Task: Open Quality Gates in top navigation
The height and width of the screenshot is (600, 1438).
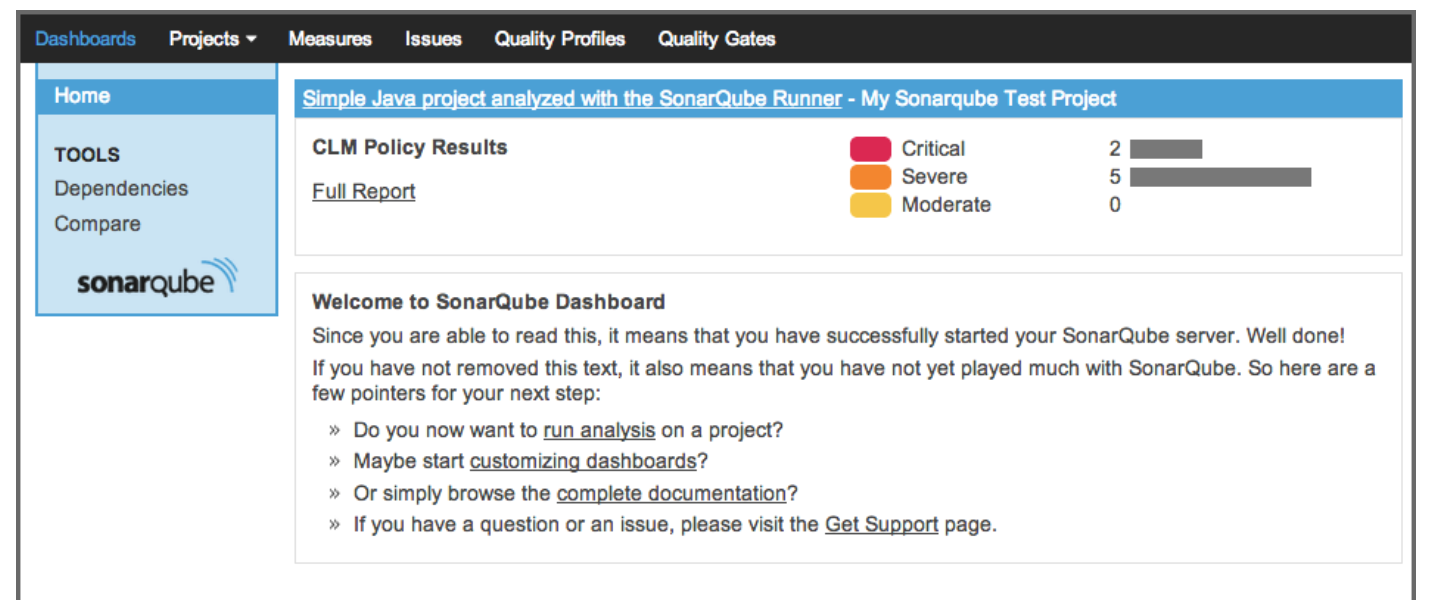Action: [x=716, y=39]
